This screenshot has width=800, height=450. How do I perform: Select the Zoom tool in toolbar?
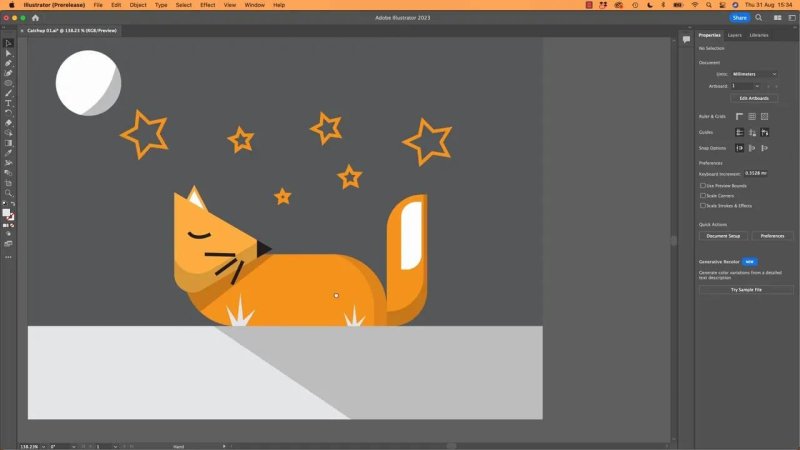pos(8,193)
